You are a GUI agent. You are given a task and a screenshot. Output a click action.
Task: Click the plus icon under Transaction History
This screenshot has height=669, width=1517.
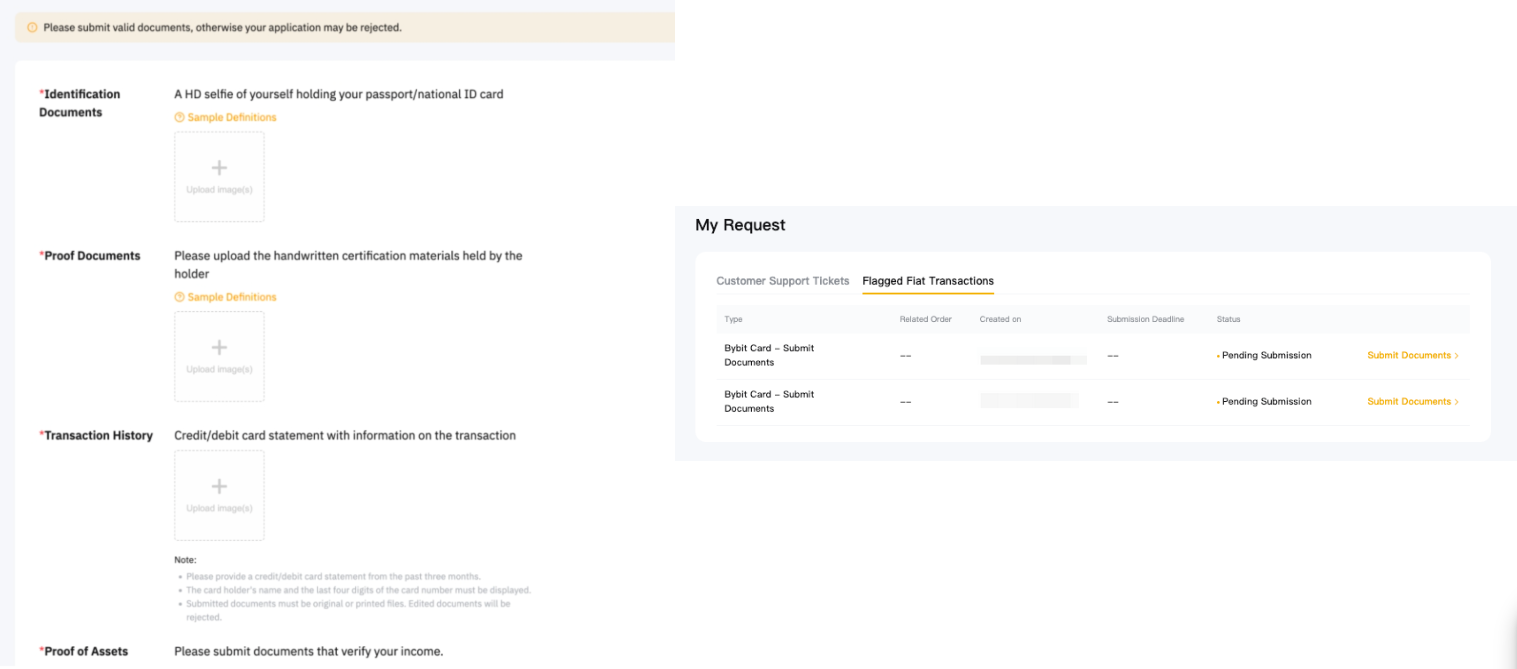click(x=219, y=487)
